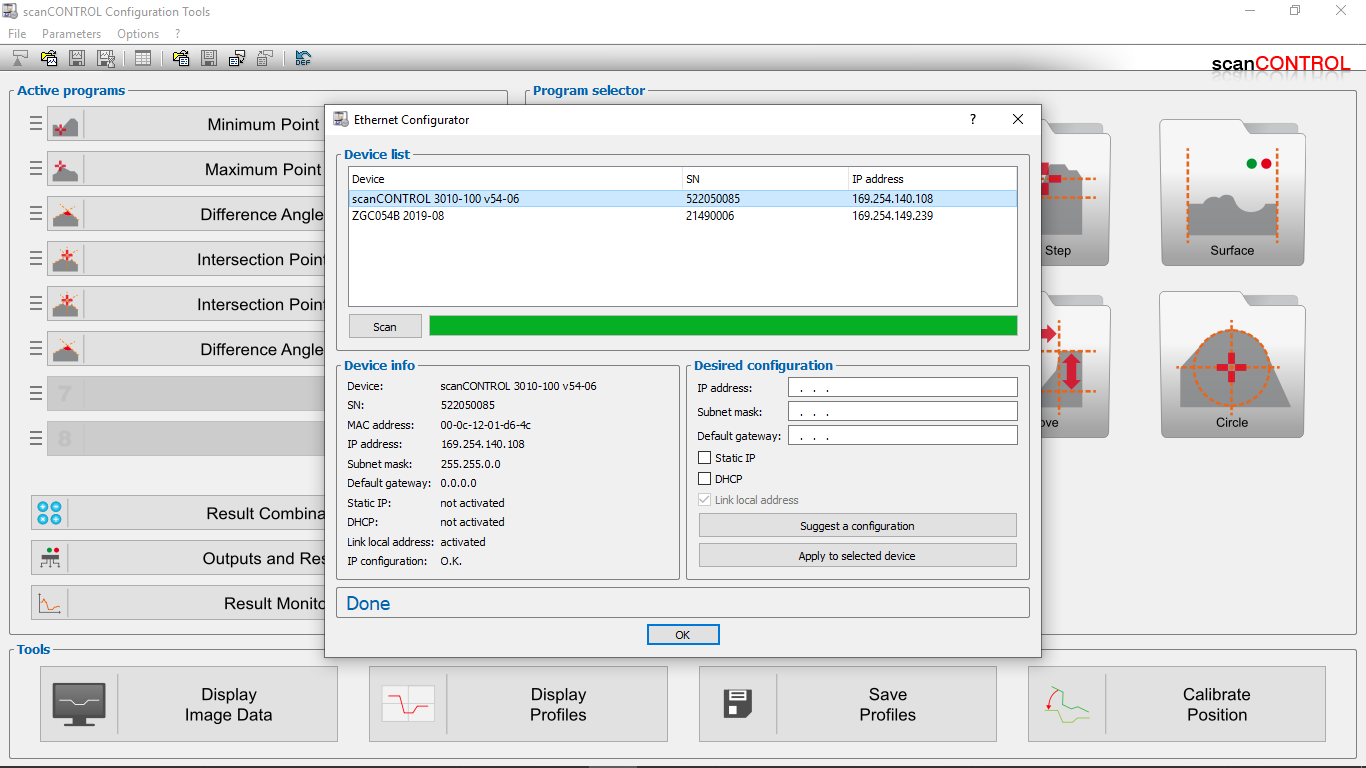Click the Calibrate Position icon
Screen dimensions: 1366x768
click(x=1067, y=704)
